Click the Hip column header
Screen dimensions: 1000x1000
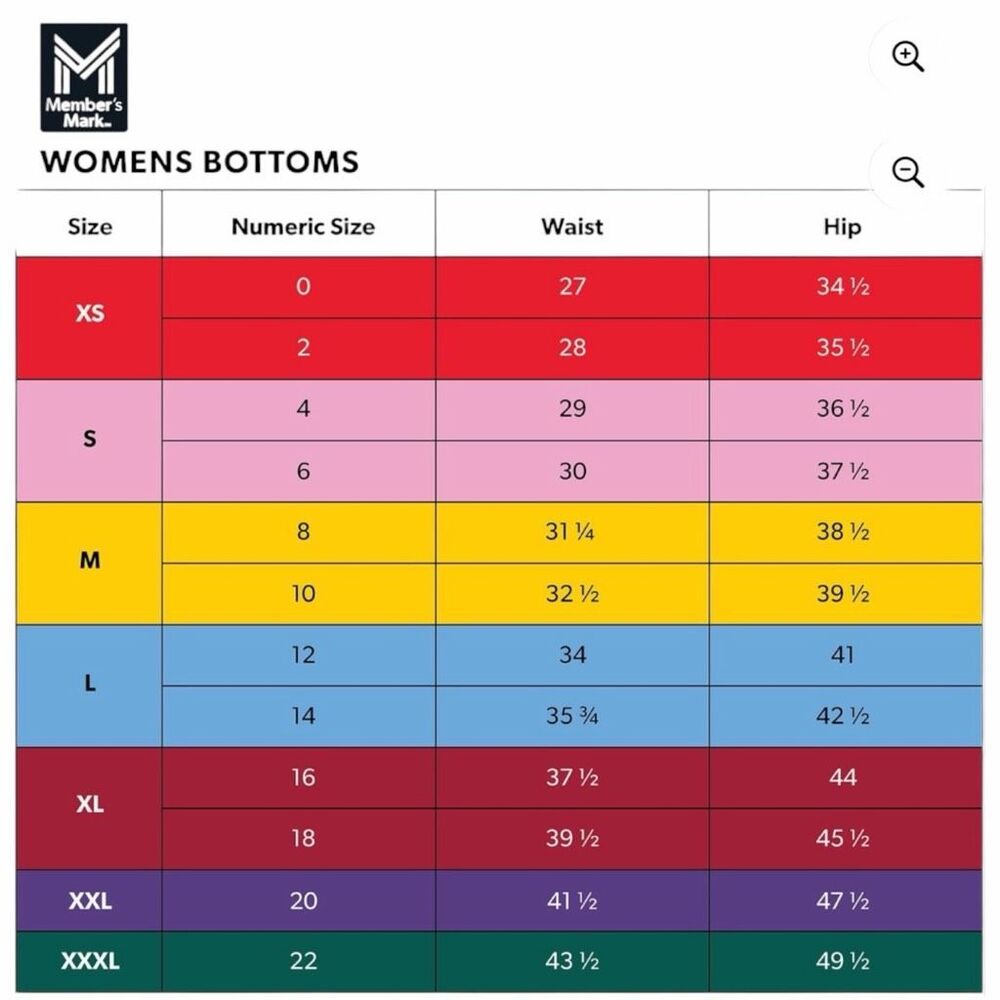coord(842,226)
